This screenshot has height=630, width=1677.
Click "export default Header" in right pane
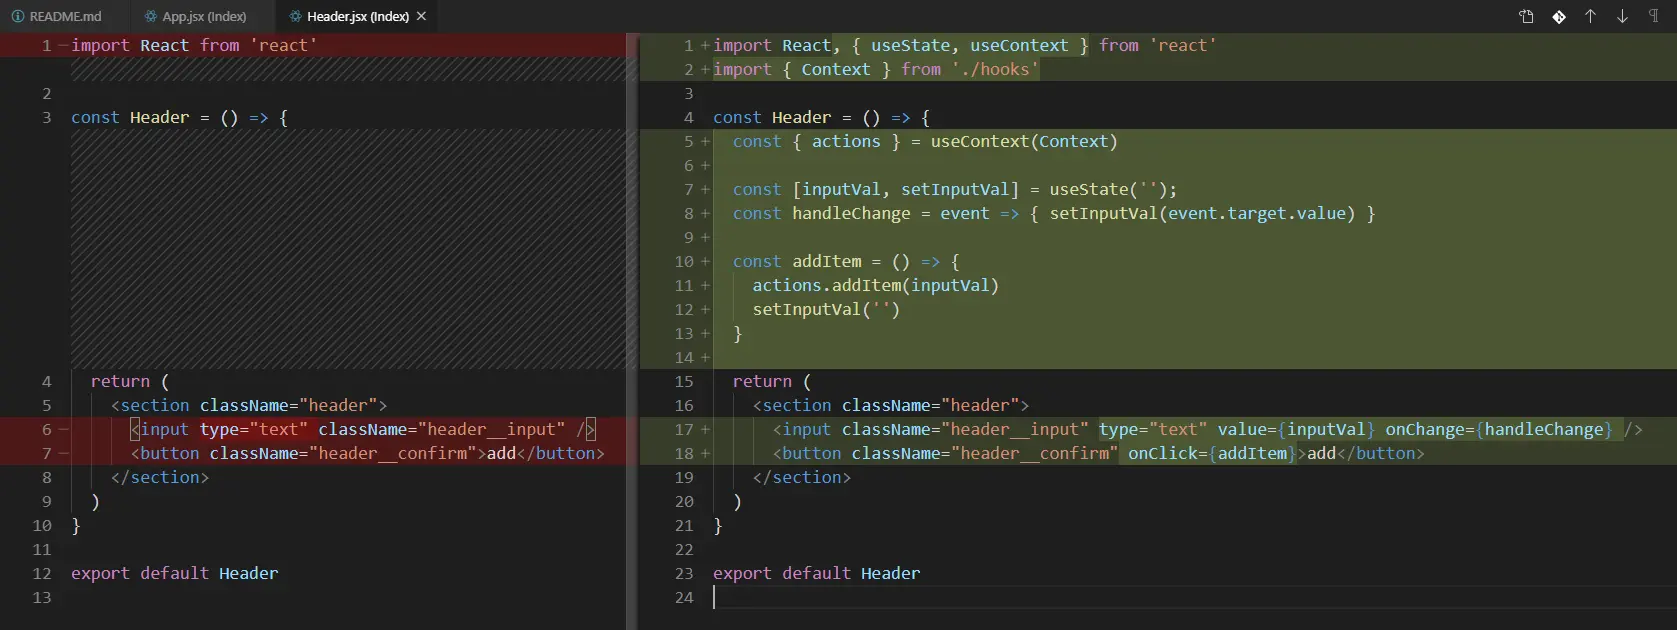tap(816, 573)
